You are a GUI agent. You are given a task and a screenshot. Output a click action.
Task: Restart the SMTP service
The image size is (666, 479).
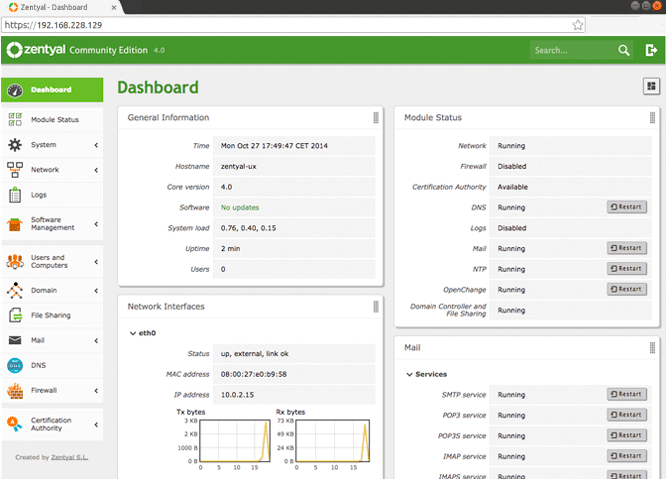click(626, 394)
